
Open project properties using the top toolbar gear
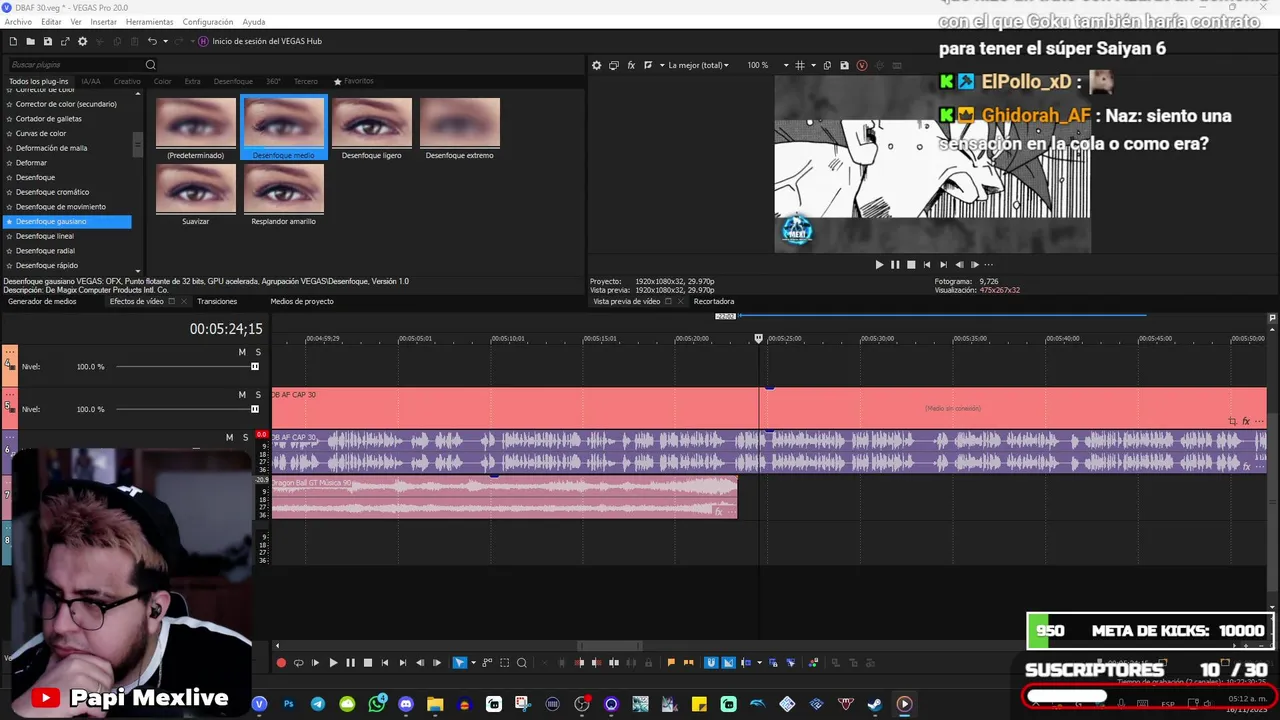(x=82, y=41)
